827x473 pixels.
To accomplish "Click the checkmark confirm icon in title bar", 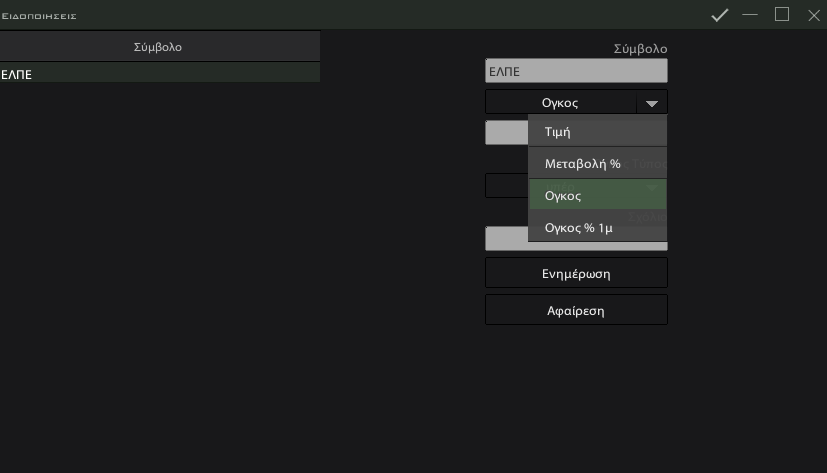I will coord(719,15).
